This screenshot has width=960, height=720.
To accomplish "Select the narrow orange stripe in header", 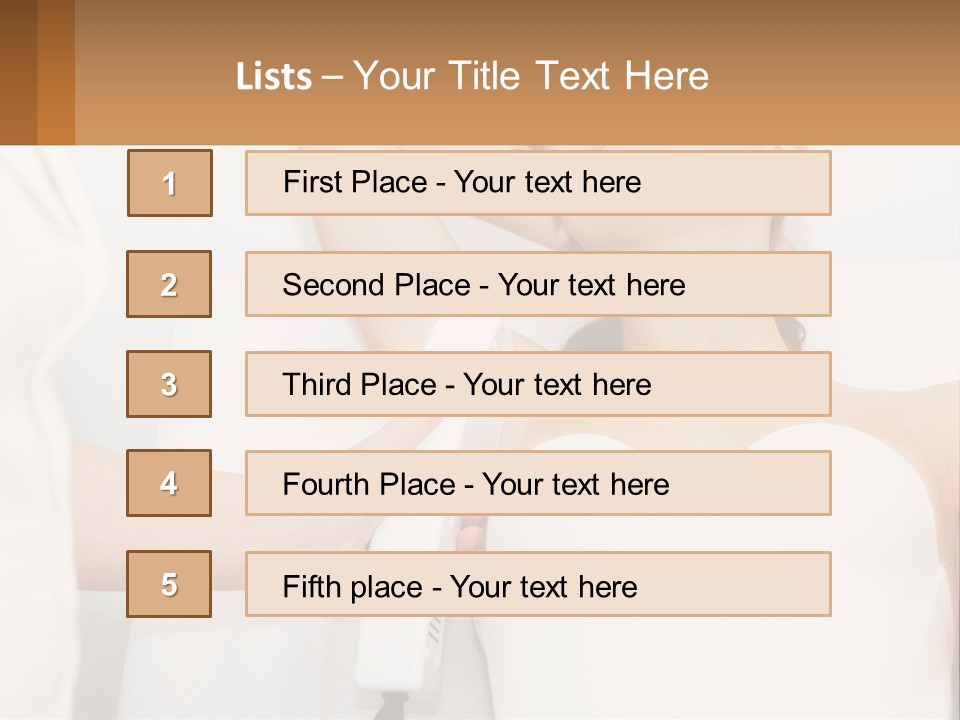I will coord(56,72).
